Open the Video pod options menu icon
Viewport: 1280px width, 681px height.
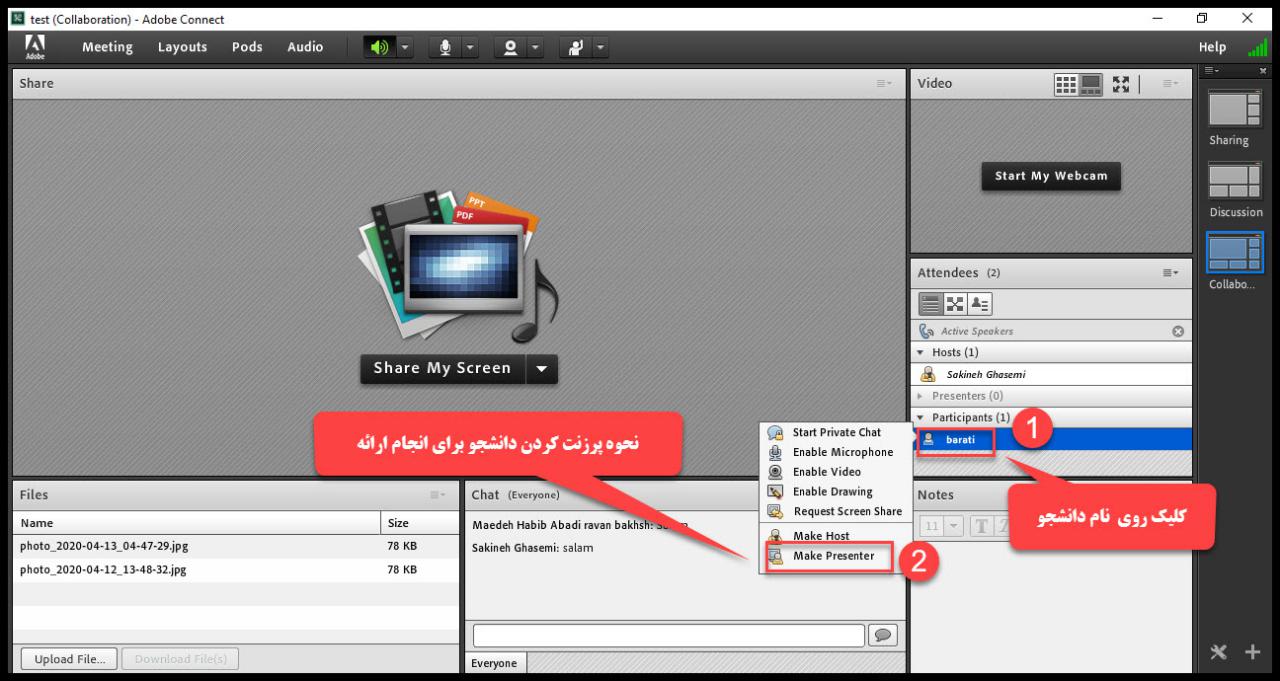pos(1171,84)
